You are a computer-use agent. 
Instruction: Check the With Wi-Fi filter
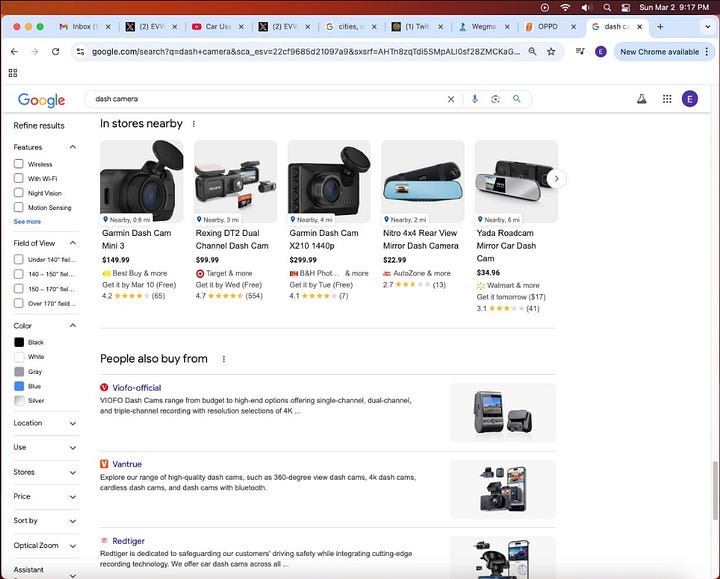[x=18, y=178]
